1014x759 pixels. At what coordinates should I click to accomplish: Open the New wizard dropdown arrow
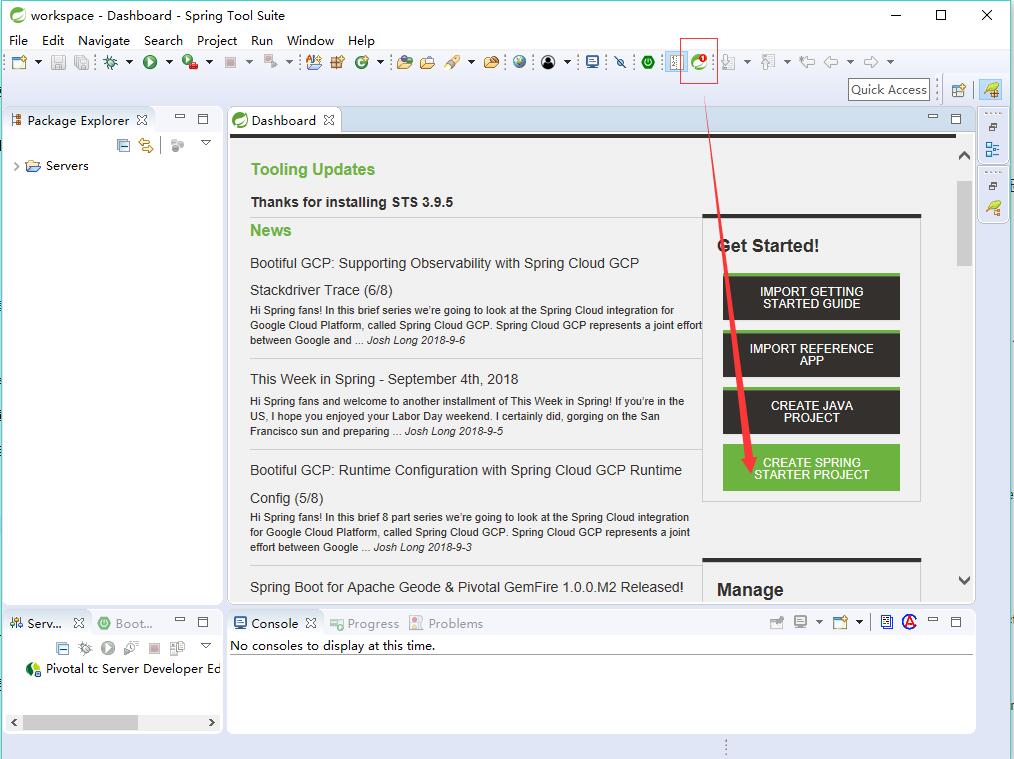pyautogui.click(x=38, y=62)
